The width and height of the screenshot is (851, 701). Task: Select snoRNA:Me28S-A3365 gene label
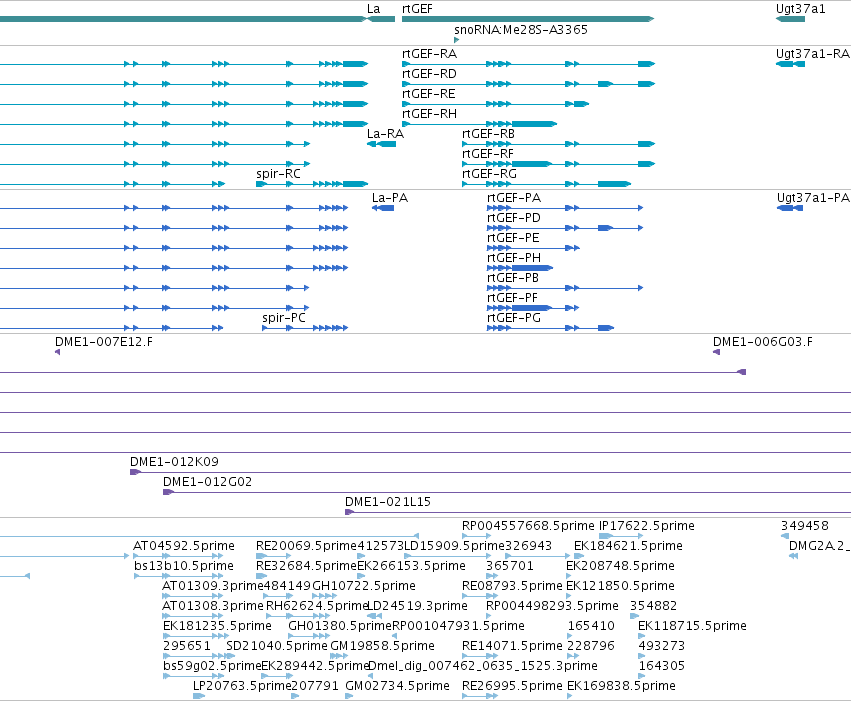click(x=520, y=29)
